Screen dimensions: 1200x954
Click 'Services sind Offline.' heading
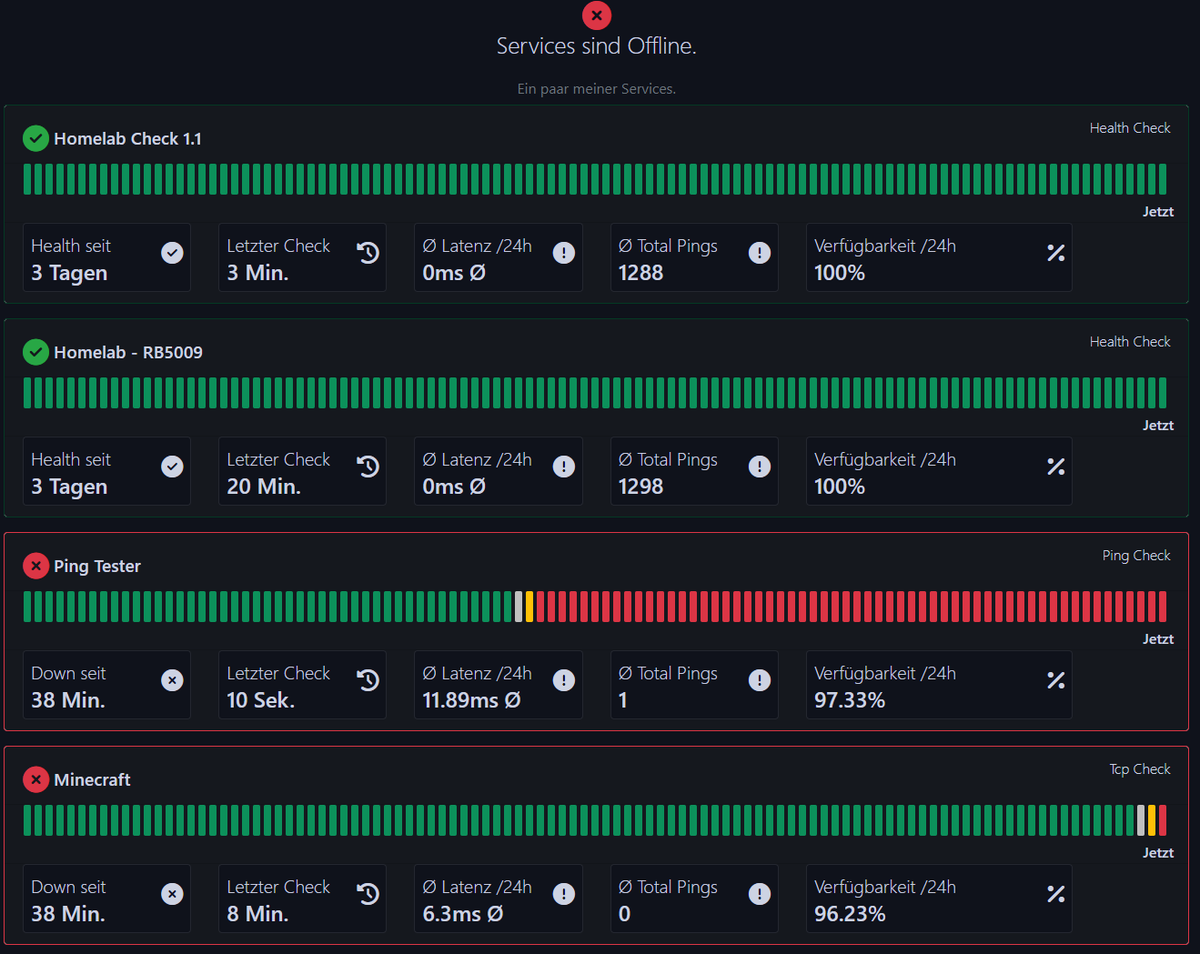click(x=597, y=46)
